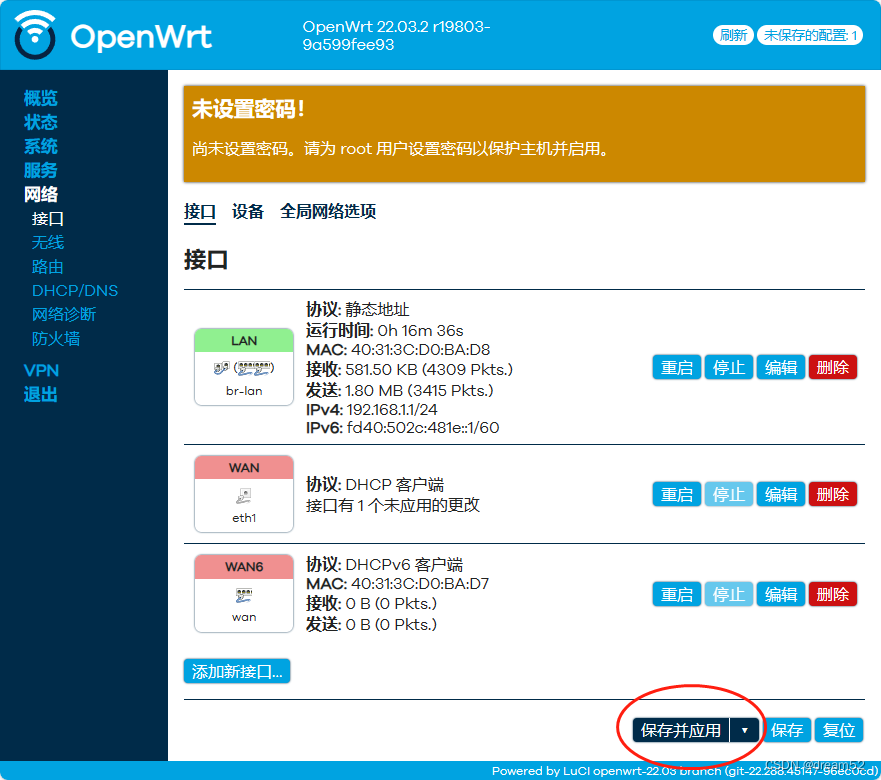The width and height of the screenshot is (881, 780).
Task: Restart the LAN interface
Action: point(676,368)
